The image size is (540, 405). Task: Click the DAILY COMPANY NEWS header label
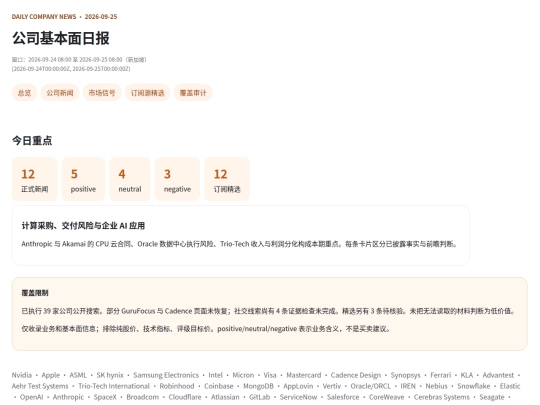click(x=44, y=17)
